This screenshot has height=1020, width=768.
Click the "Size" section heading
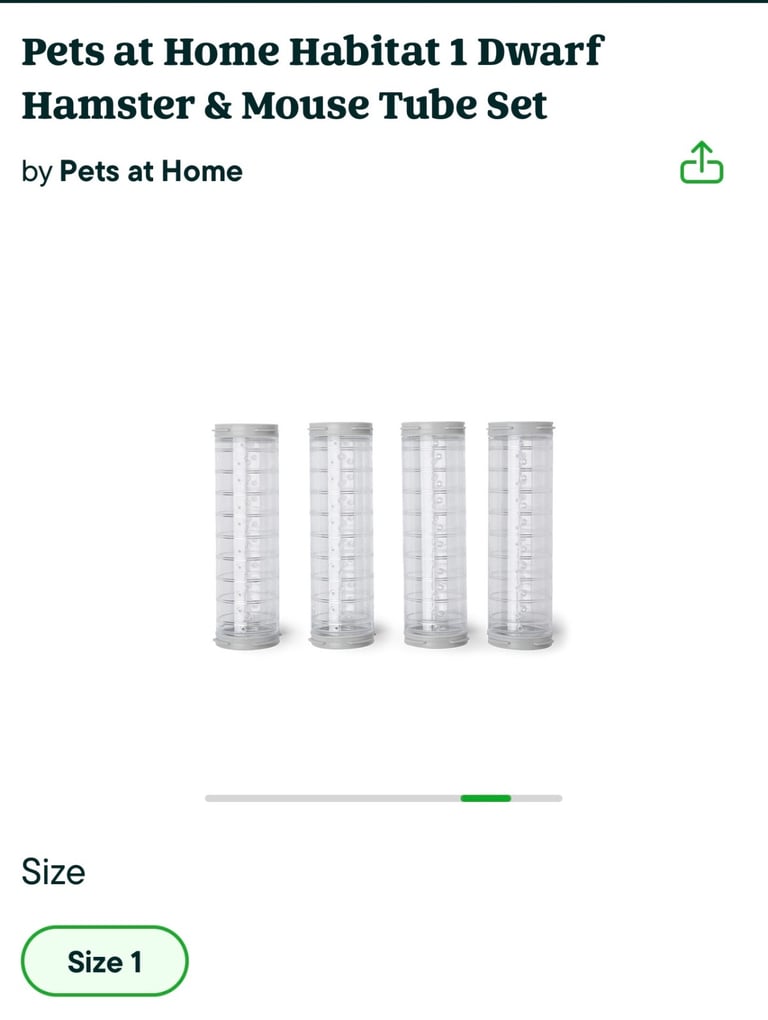53,872
